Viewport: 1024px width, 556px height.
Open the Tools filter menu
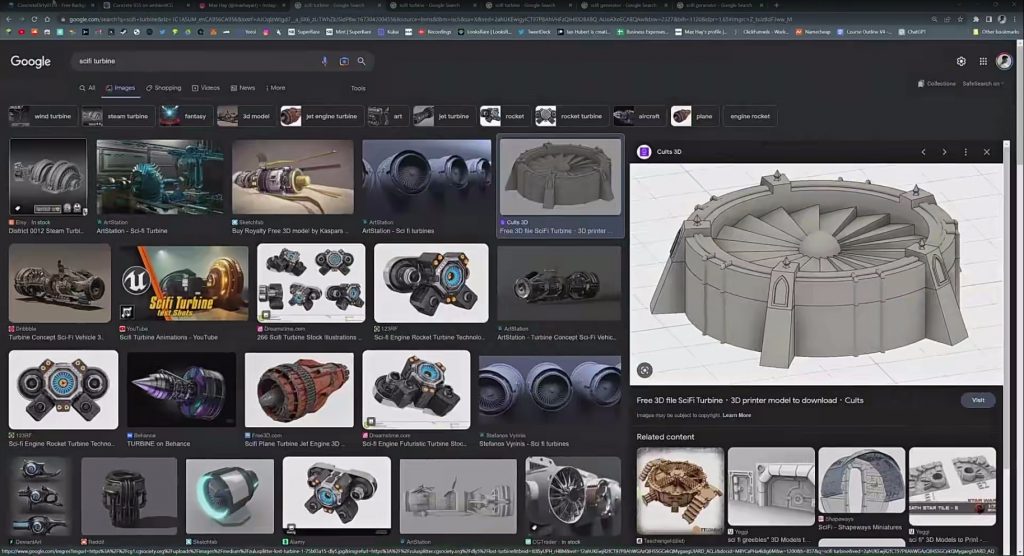pyautogui.click(x=358, y=88)
